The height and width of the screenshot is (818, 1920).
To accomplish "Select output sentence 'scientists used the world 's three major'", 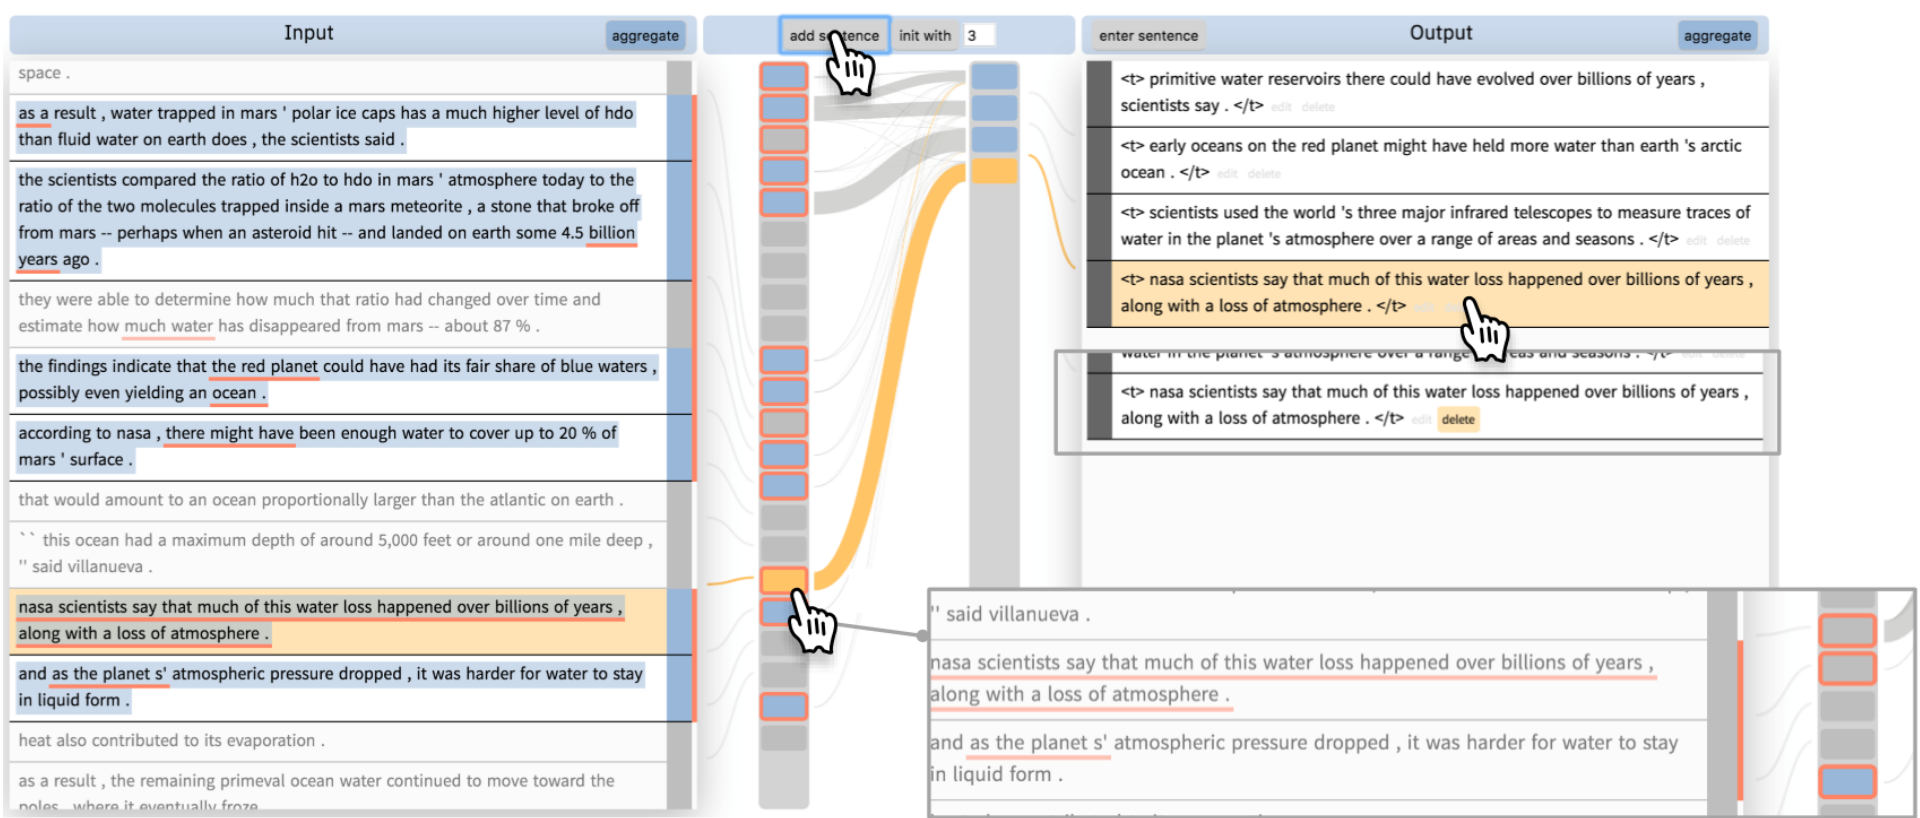I will 1440,226.
